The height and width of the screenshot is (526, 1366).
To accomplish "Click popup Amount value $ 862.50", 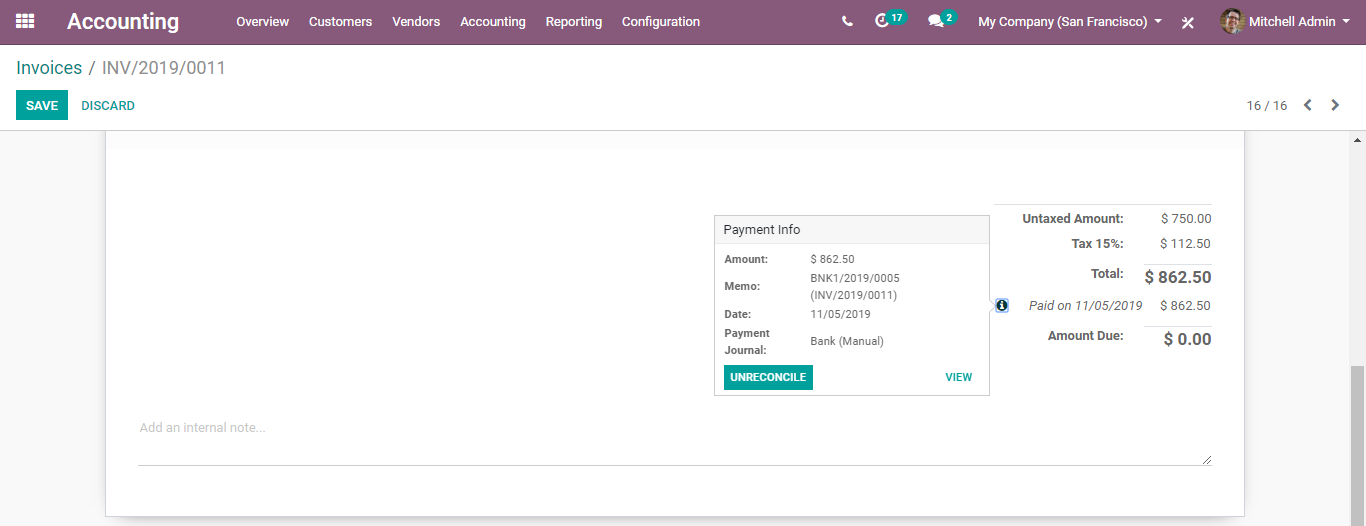I will click(x=832, y=259).
